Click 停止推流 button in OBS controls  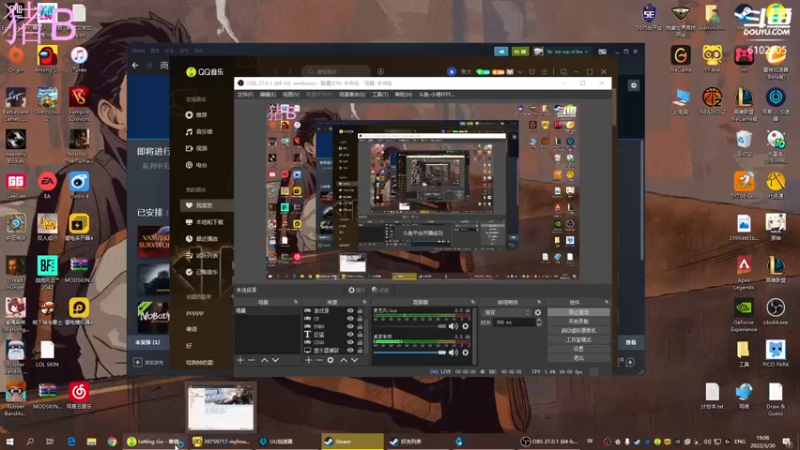coord(578,312)
